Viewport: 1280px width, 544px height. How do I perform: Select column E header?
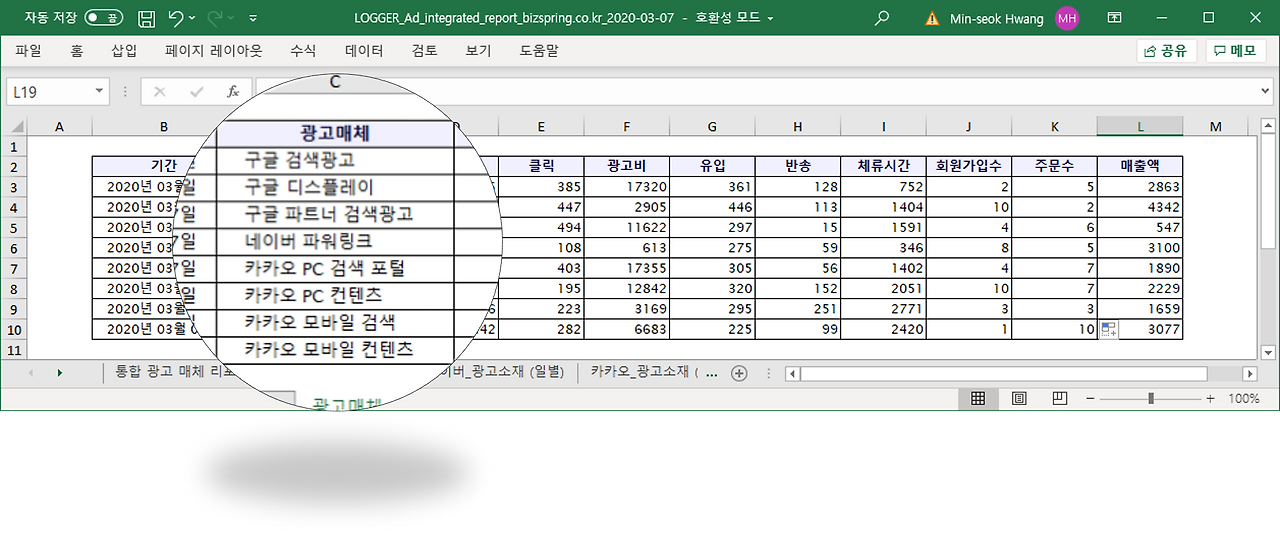(541, 126)
